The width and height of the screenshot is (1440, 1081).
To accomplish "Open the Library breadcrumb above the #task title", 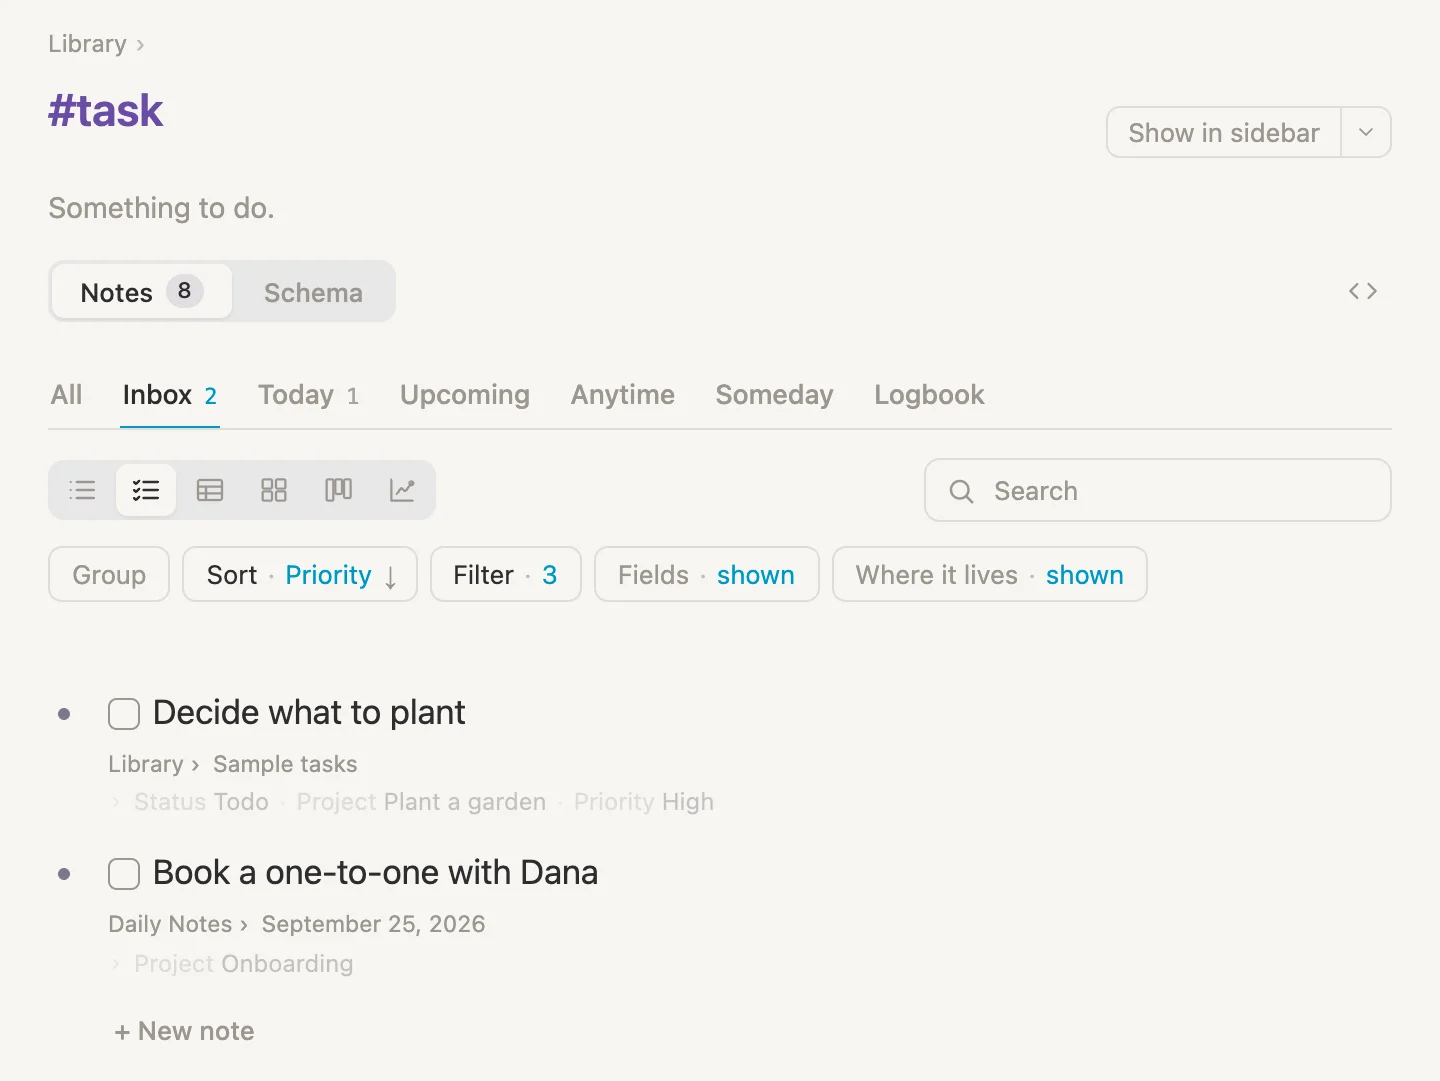I will [x=88, y=44].
